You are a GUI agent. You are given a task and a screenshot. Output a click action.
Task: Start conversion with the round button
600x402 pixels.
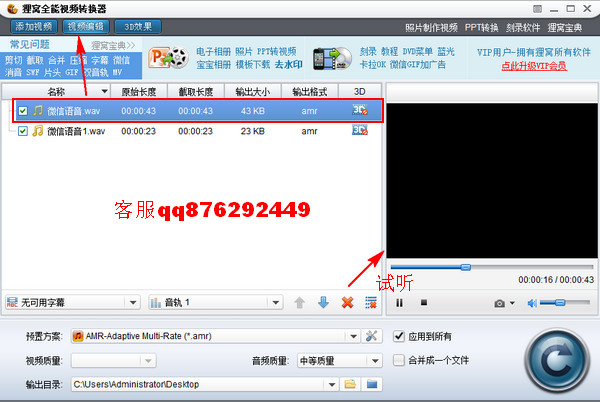click(x=557, y=361)
